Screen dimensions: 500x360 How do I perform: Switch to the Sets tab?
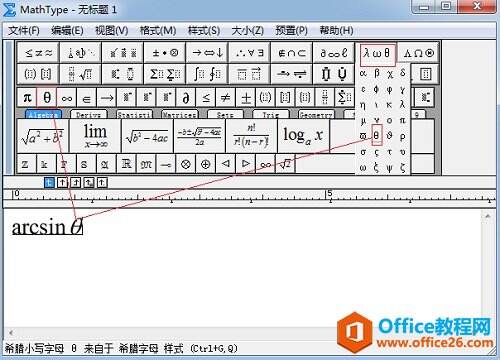point(225,114)
